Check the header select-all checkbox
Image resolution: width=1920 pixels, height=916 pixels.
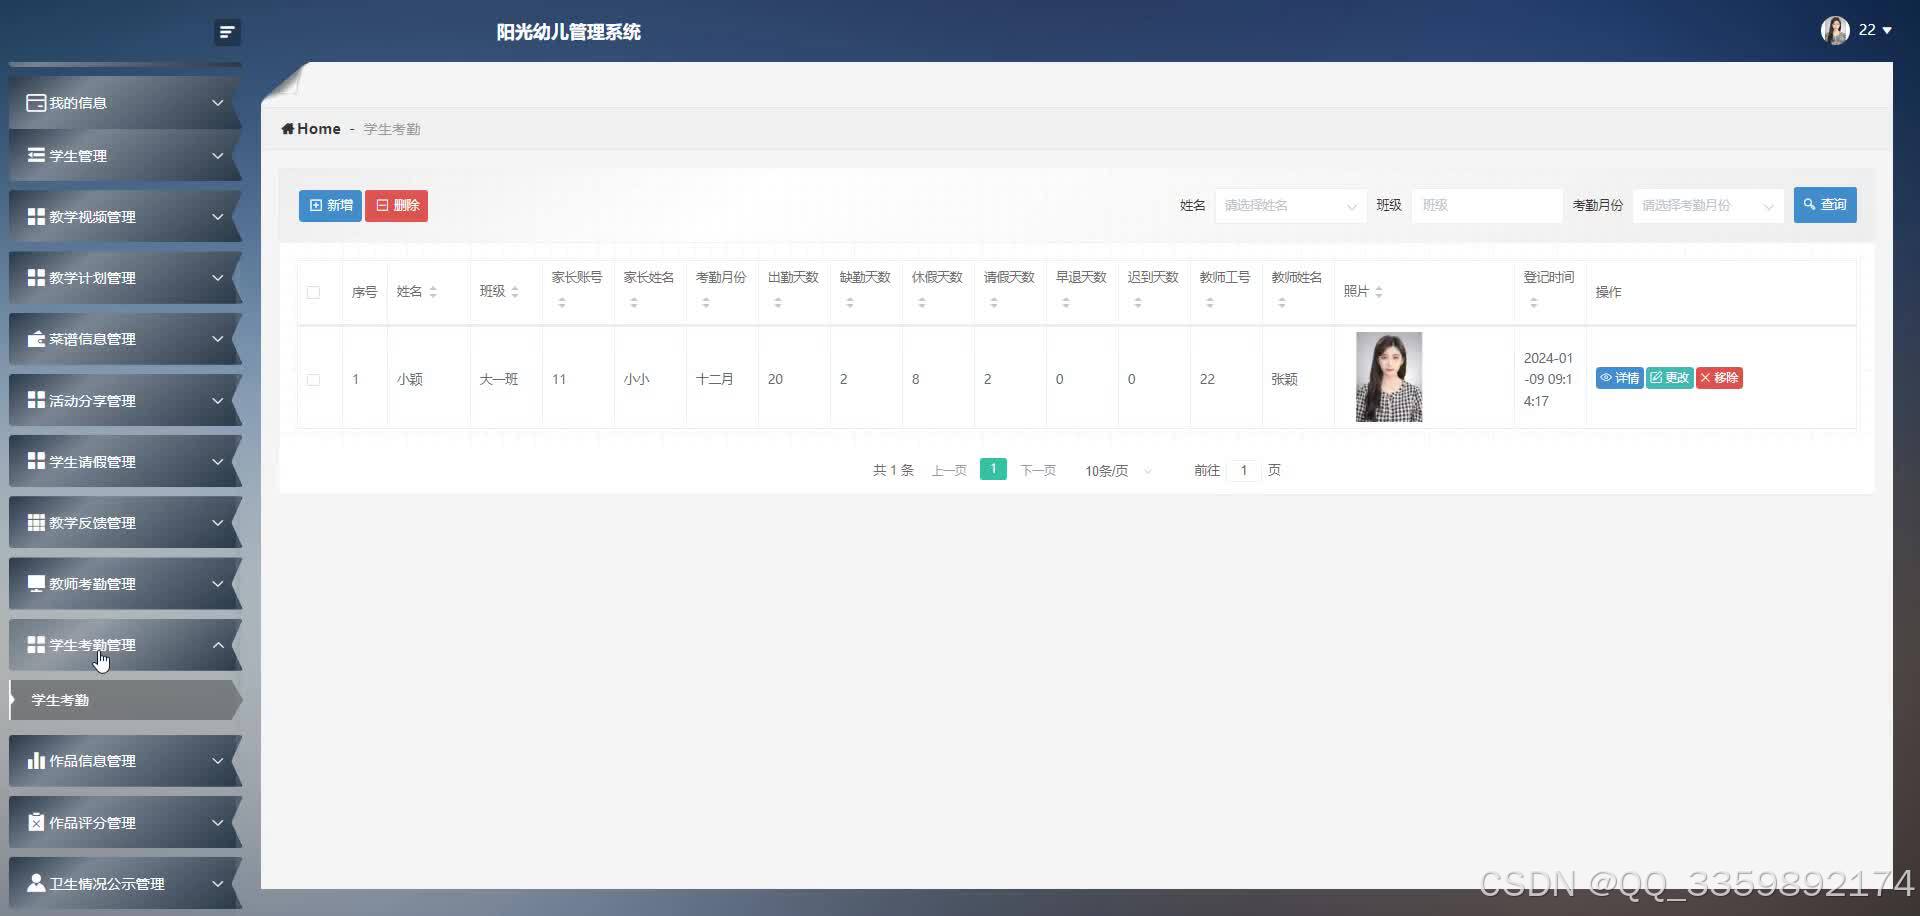[x=313, y=292]
